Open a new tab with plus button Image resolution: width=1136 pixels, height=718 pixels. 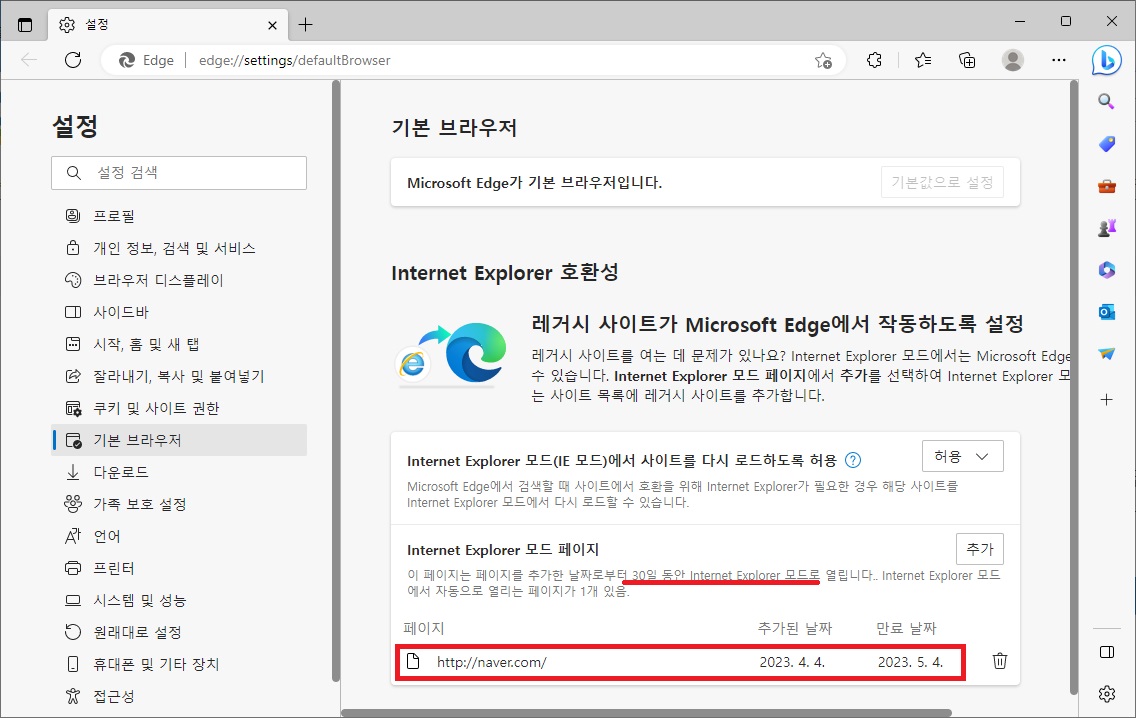click(x=306, y=25)
